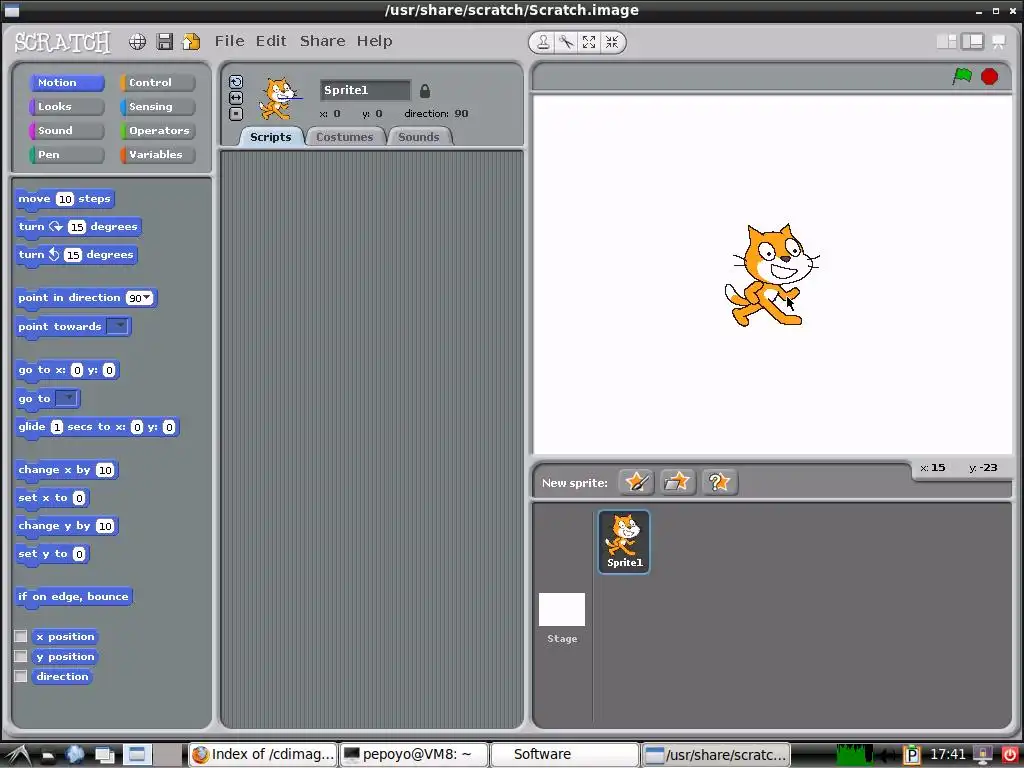Click the green flag to start
The width and height of the screenshot is (1024, 768).
click(962, 76)
